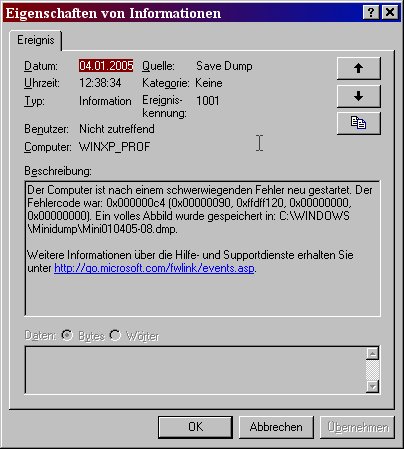Click scroll down arrow in data box
This screenshot has width=404, height=449.
(372, 386)
